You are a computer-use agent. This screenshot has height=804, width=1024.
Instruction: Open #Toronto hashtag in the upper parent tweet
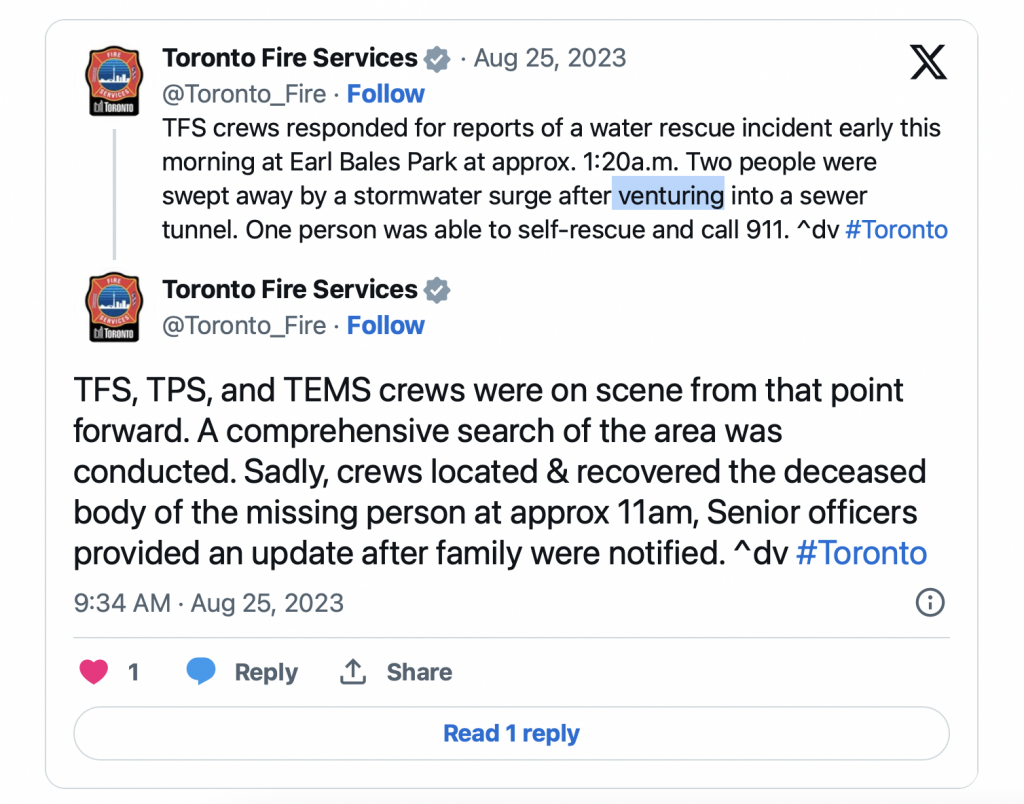tap(896, 230)
